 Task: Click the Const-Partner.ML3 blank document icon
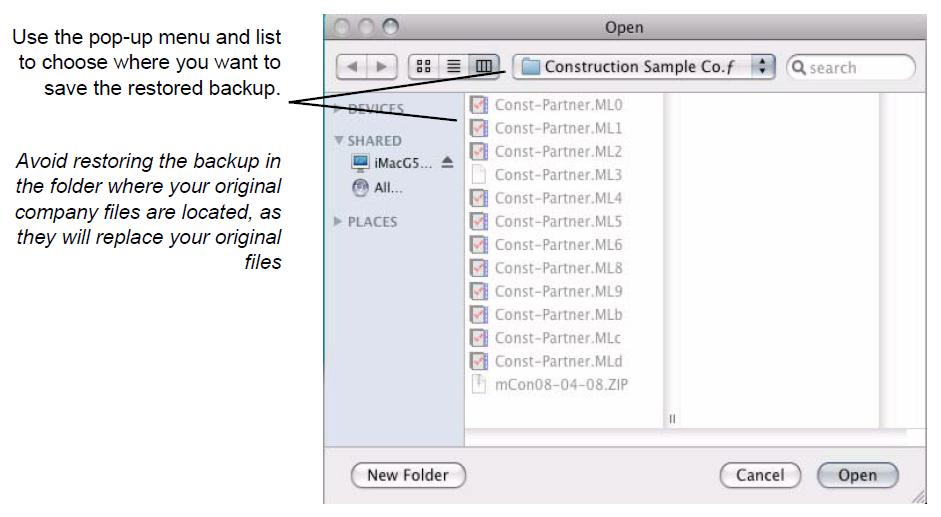pos(479,174)
